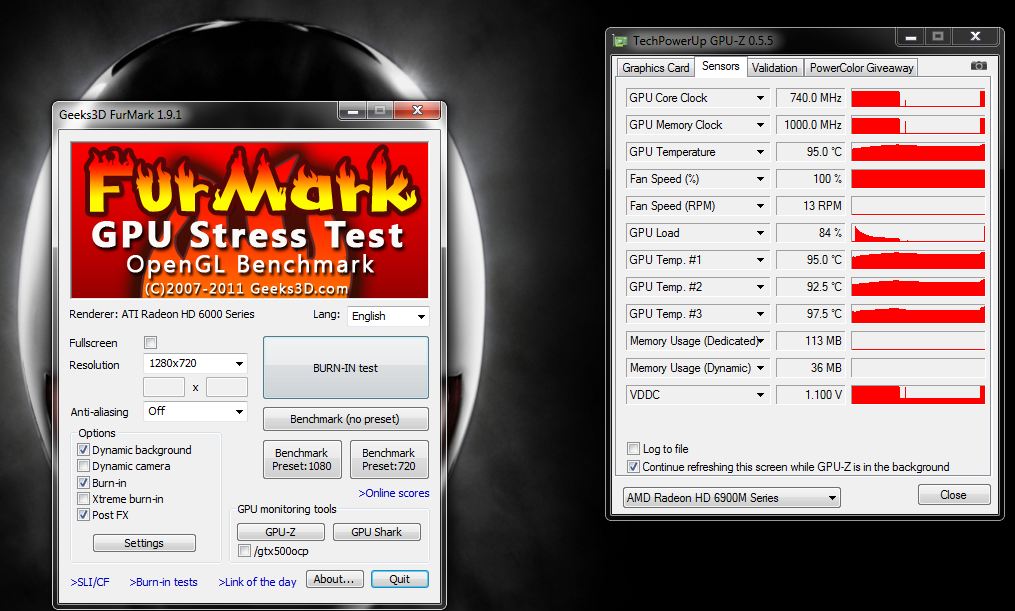This screenshot has height=611, width=1015.
Task: Click the 97.5 °C temperature reading
Action: (810, 314)
